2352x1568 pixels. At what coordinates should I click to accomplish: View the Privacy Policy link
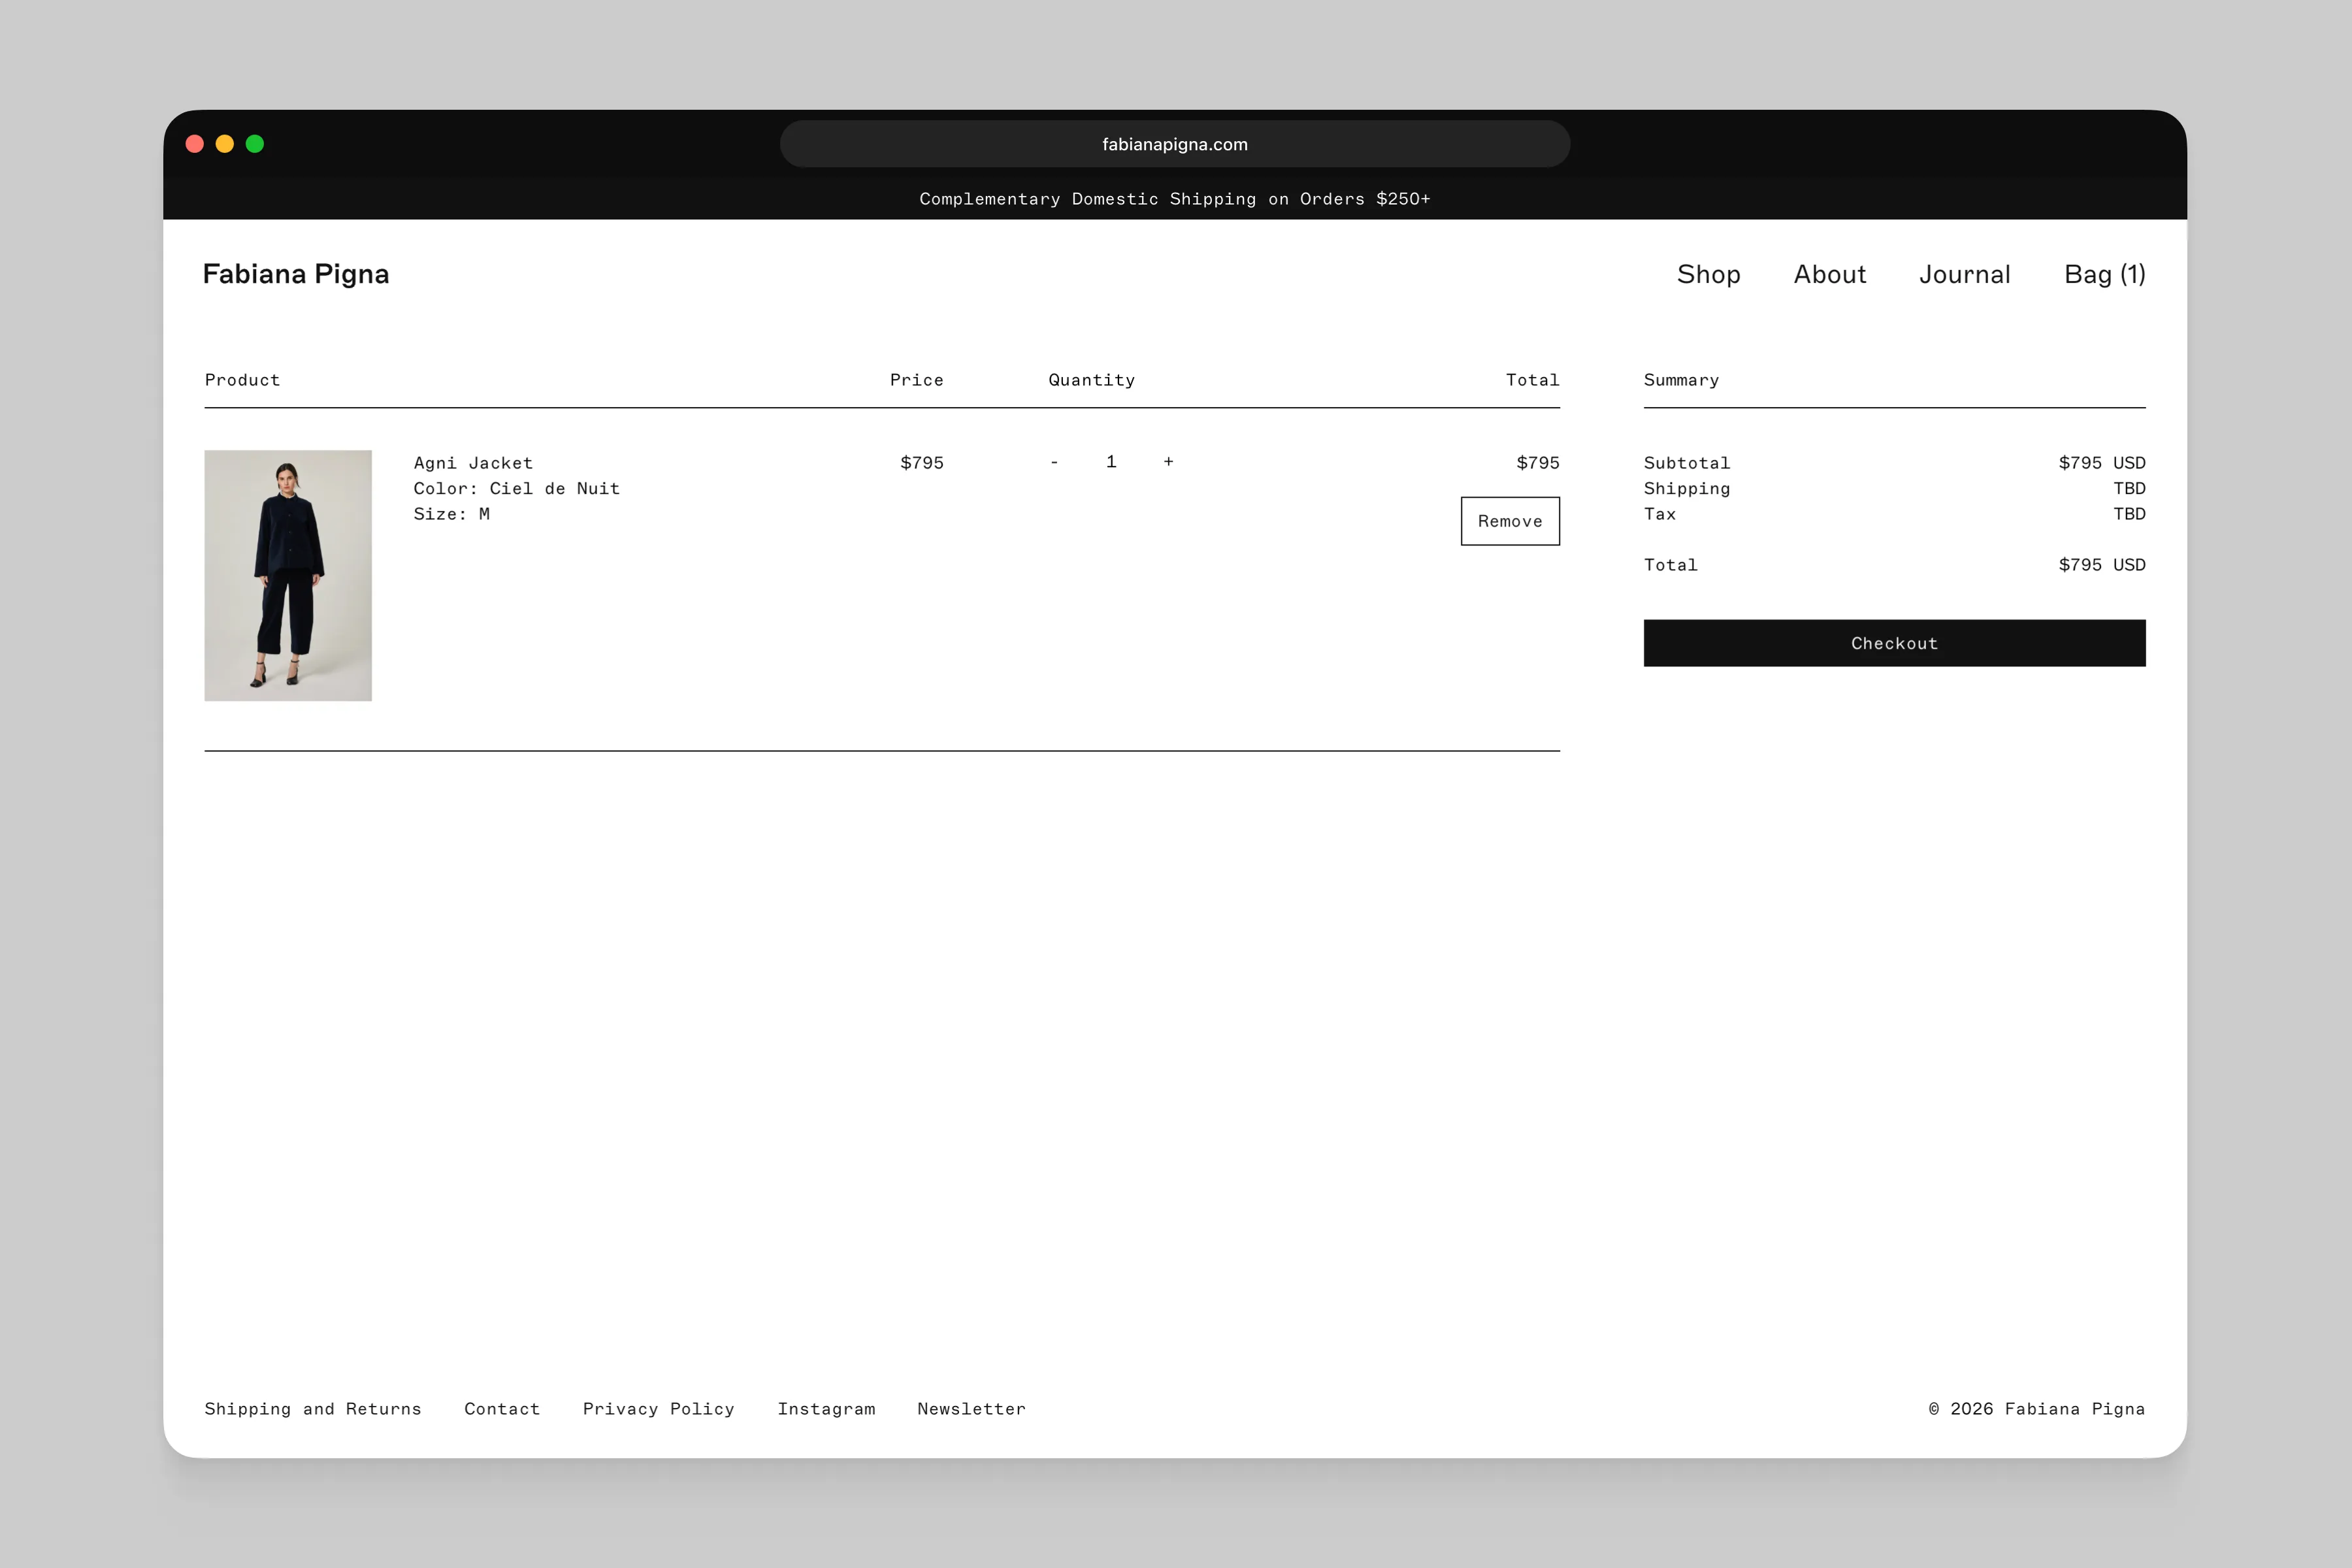658,1409
